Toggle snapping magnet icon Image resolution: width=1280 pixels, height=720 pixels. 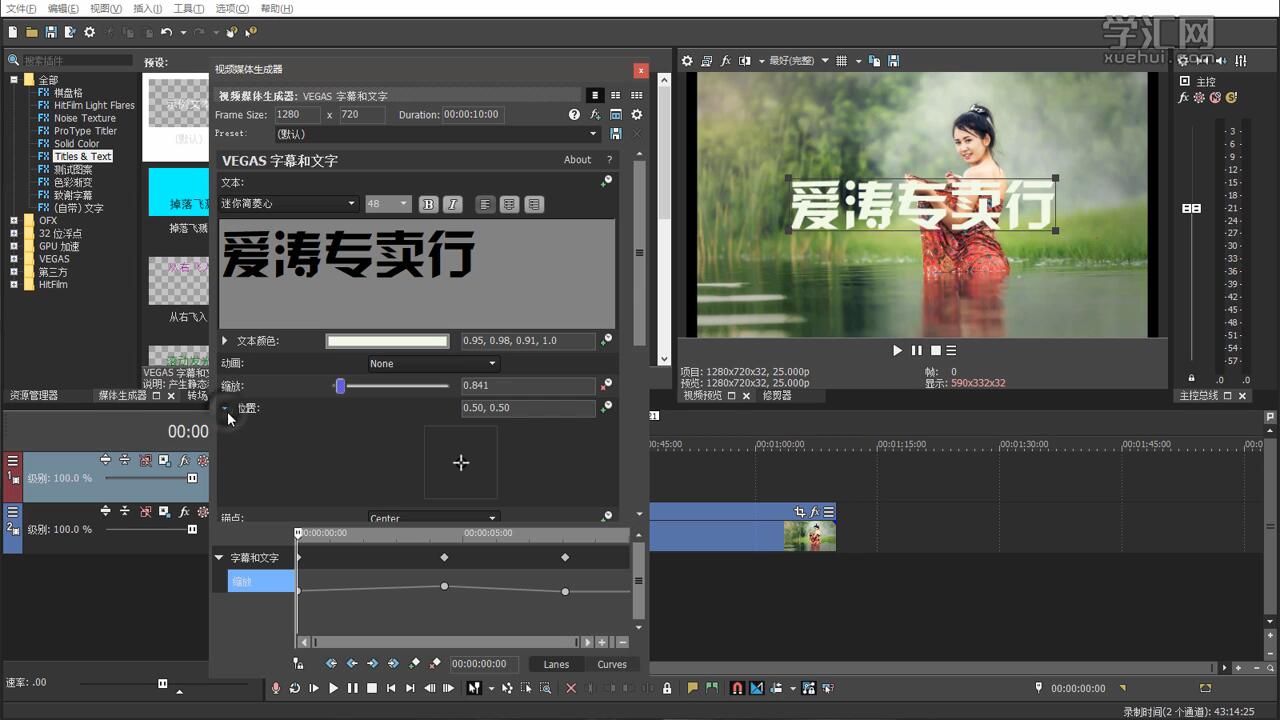(x=737, y=688)
